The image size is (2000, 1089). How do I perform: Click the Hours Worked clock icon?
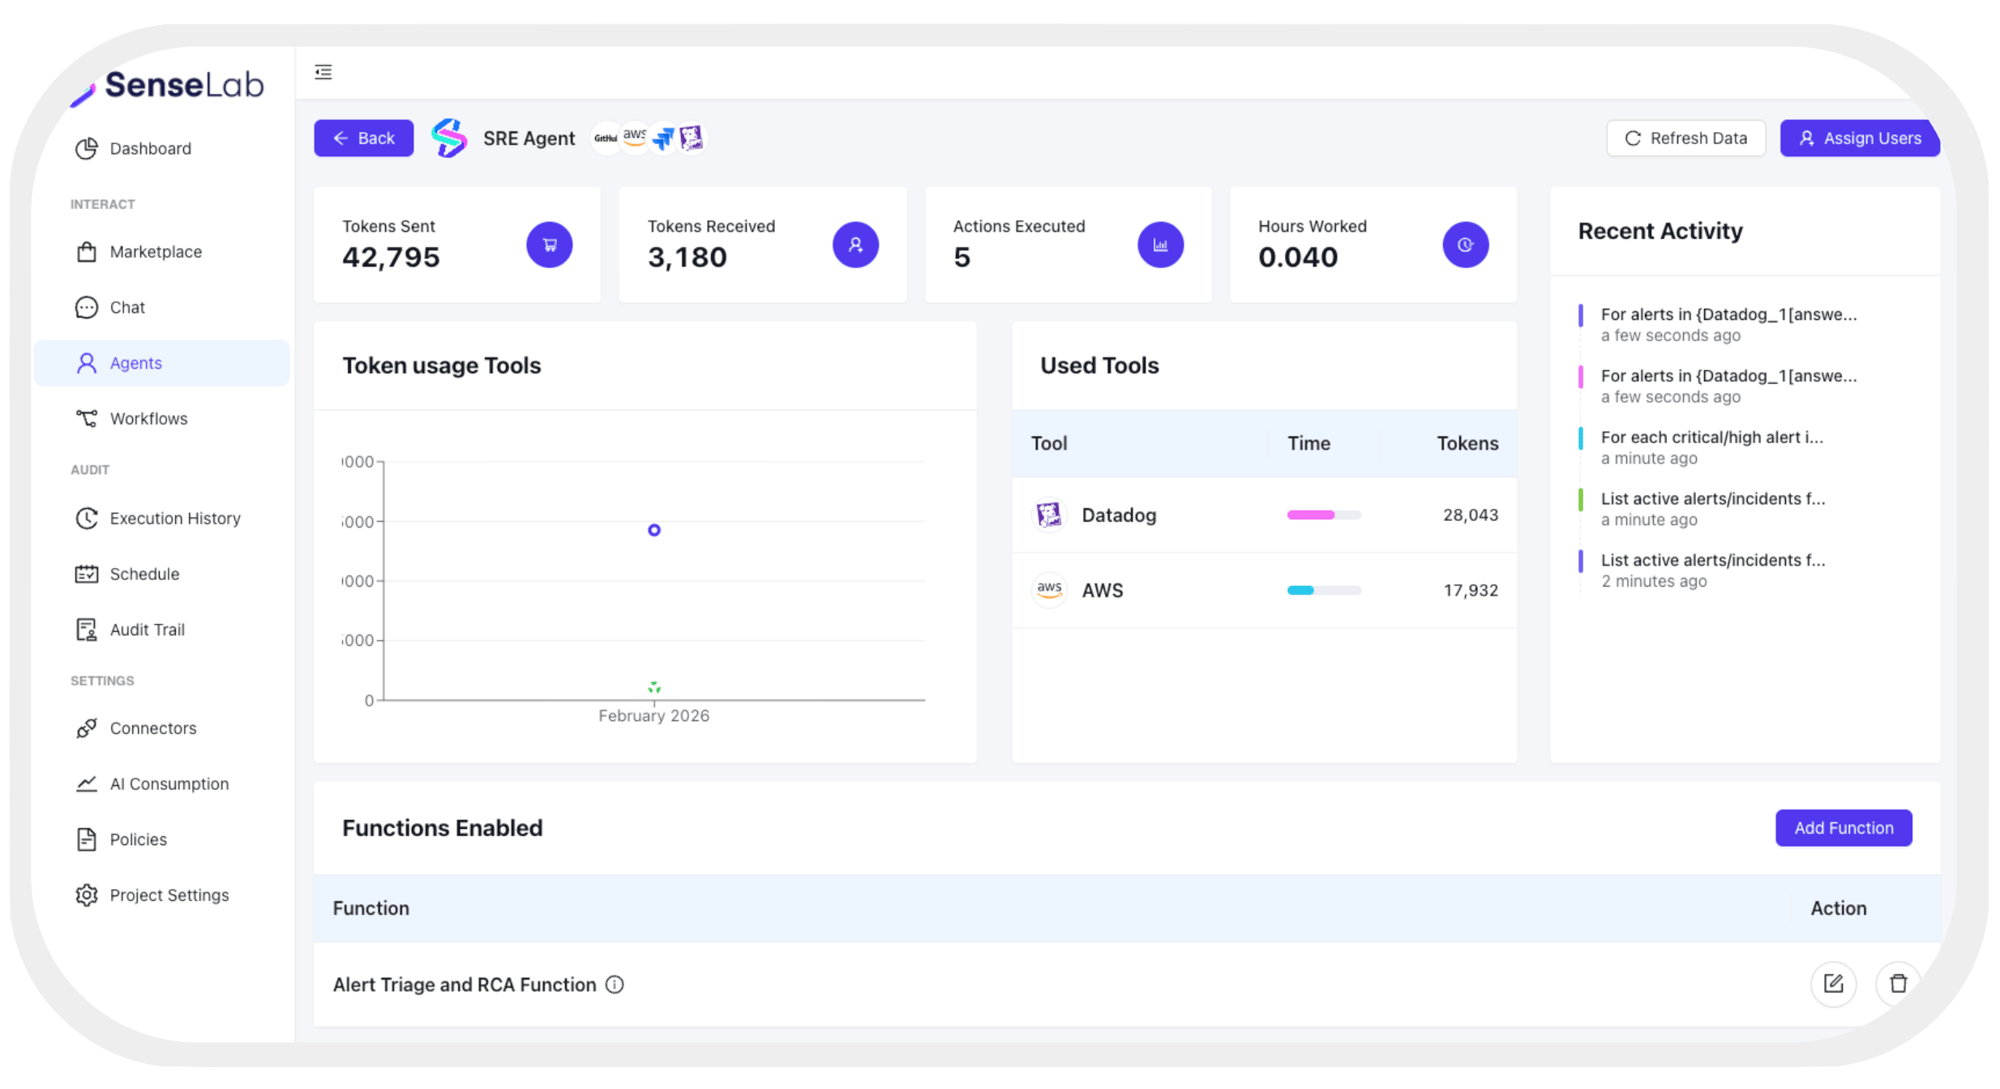click(x=1465, y=245)
